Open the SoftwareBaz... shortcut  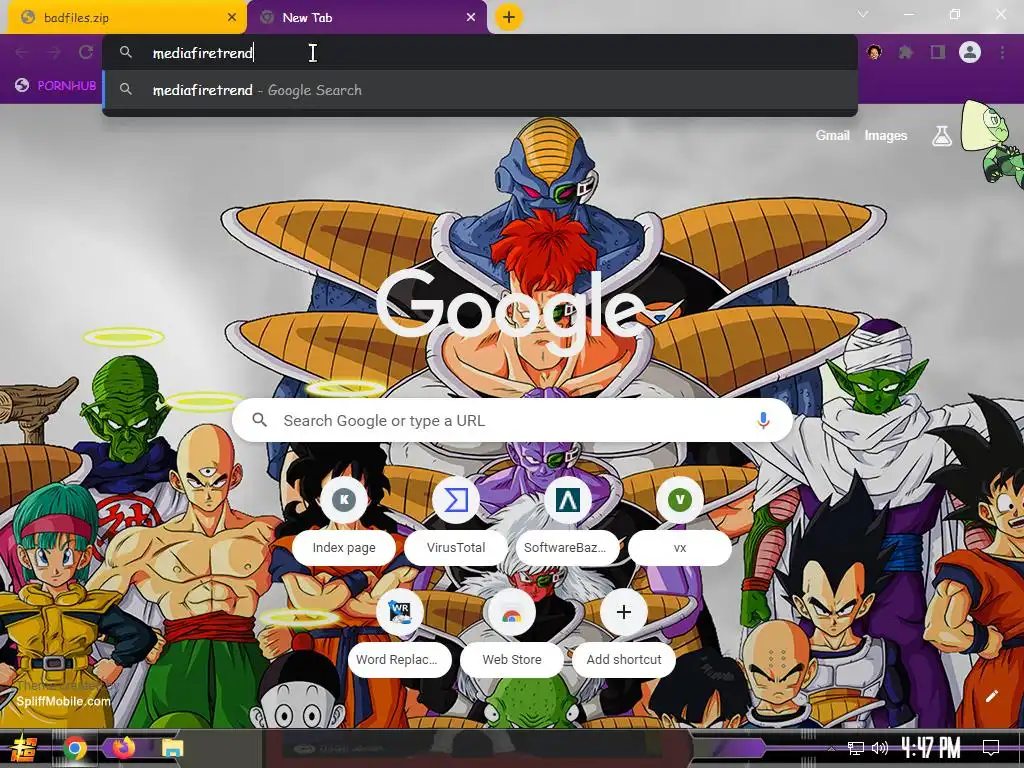tap(568, 519)
